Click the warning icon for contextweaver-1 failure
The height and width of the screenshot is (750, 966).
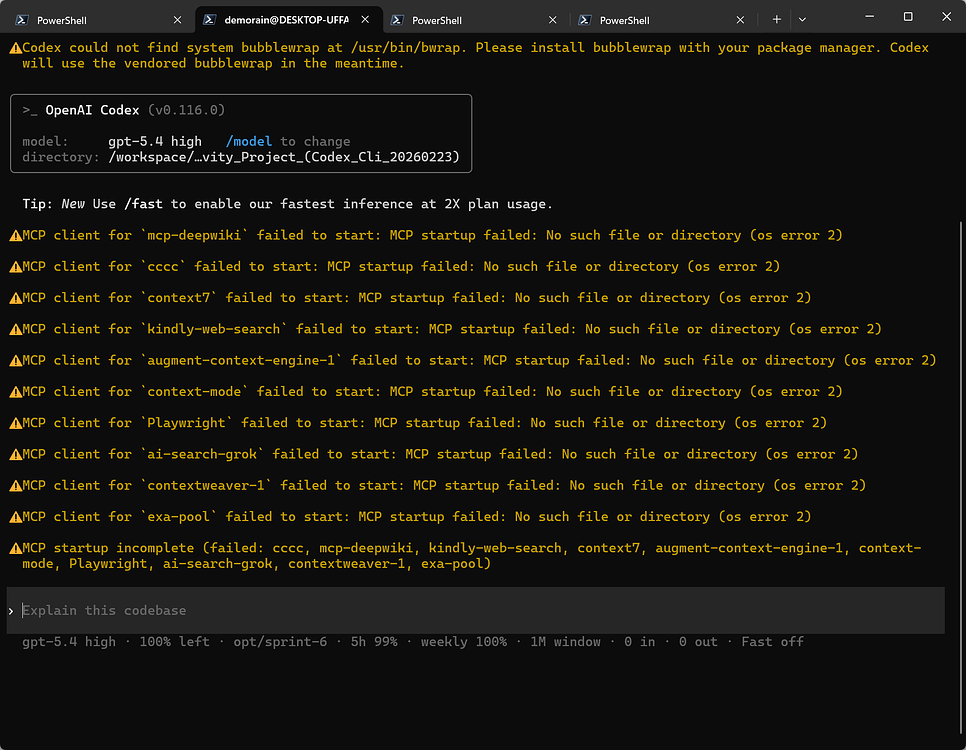tap(15, 486)
